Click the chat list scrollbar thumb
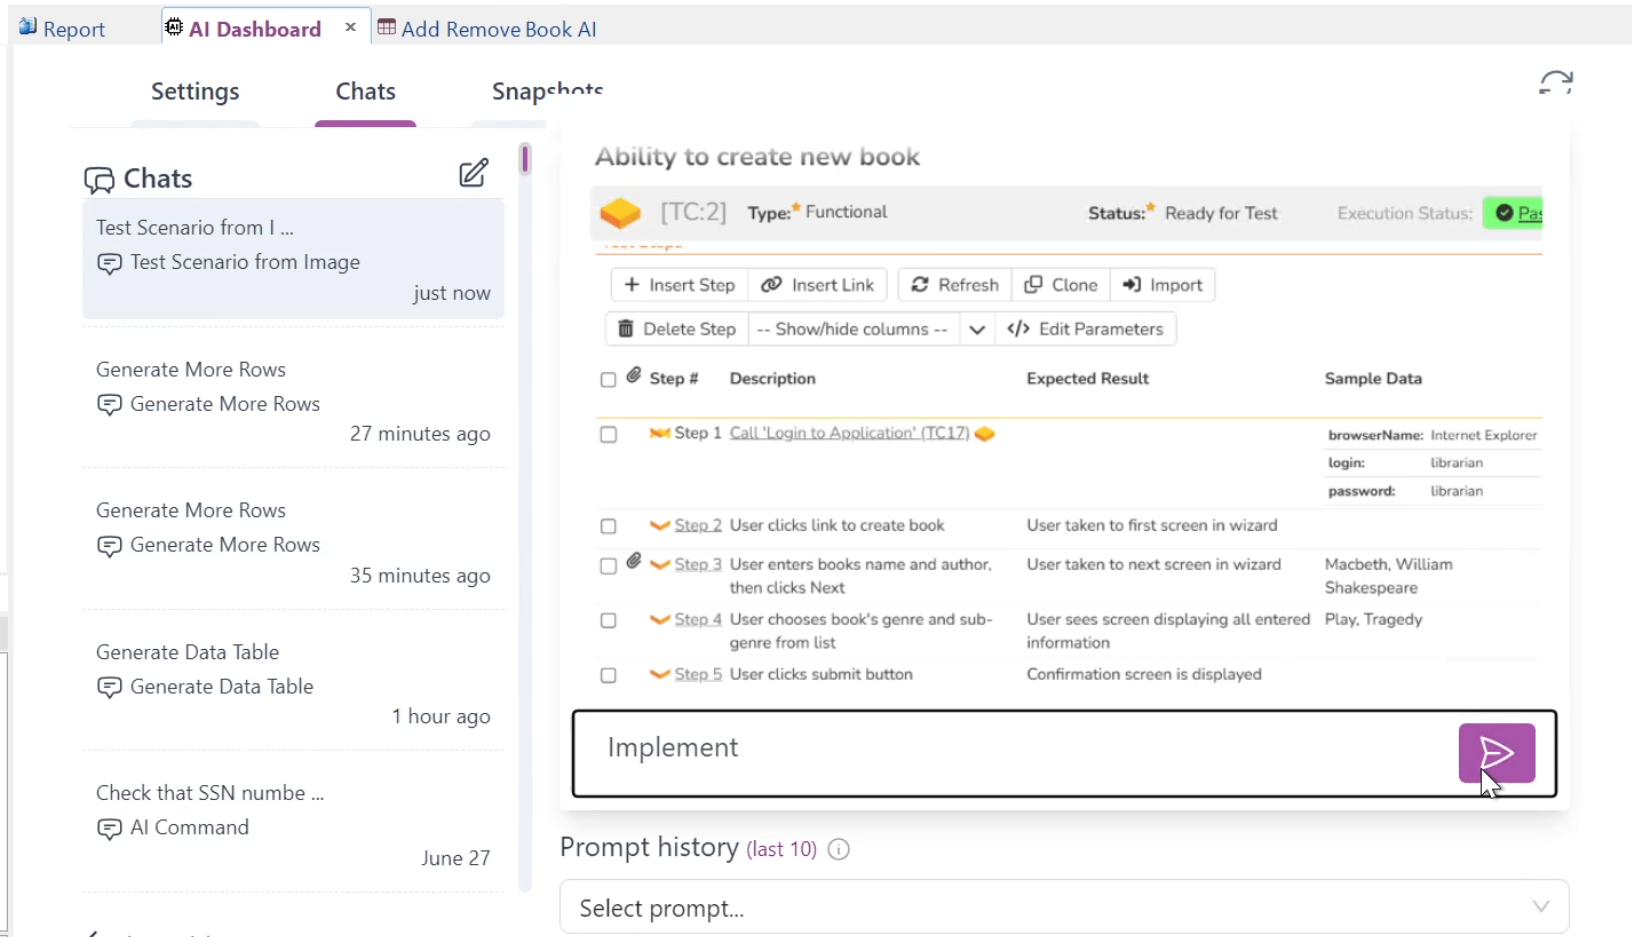Viewport: 1632px width, 937px height. tap(525, 159)
